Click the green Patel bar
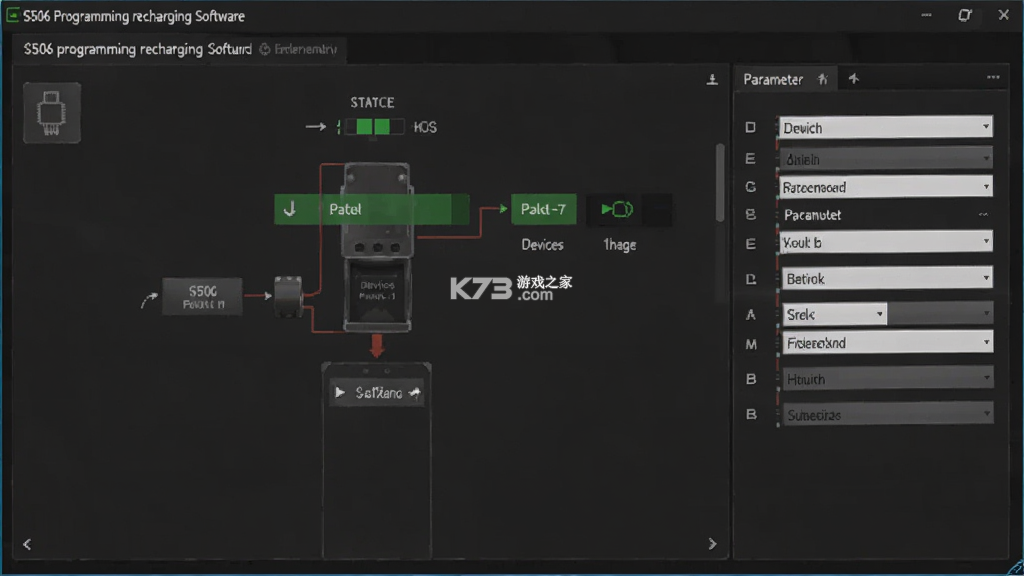 (x=372, y=209)
